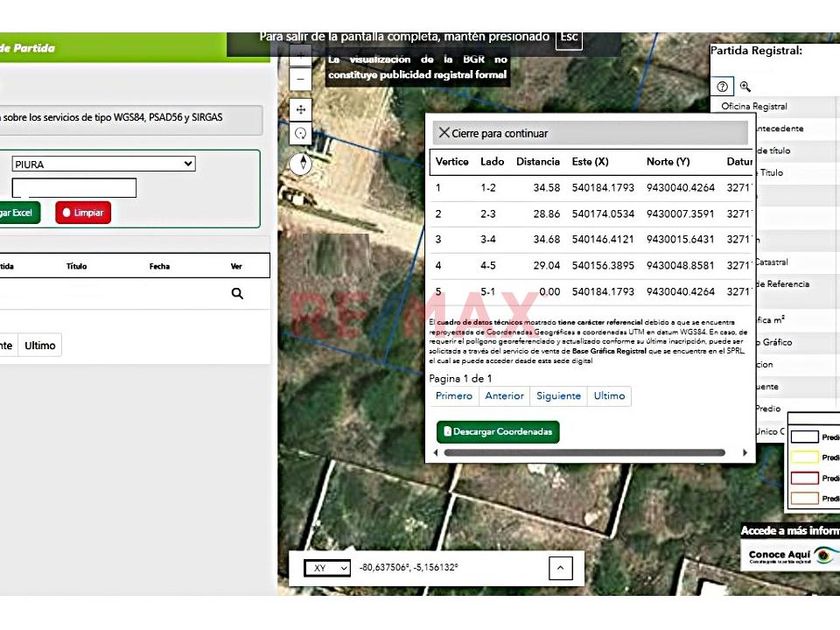Image resolution: width=840 pixels, height=630 pixels.
Task: Activate the pan map tool
Action: (x=301, y=108)
